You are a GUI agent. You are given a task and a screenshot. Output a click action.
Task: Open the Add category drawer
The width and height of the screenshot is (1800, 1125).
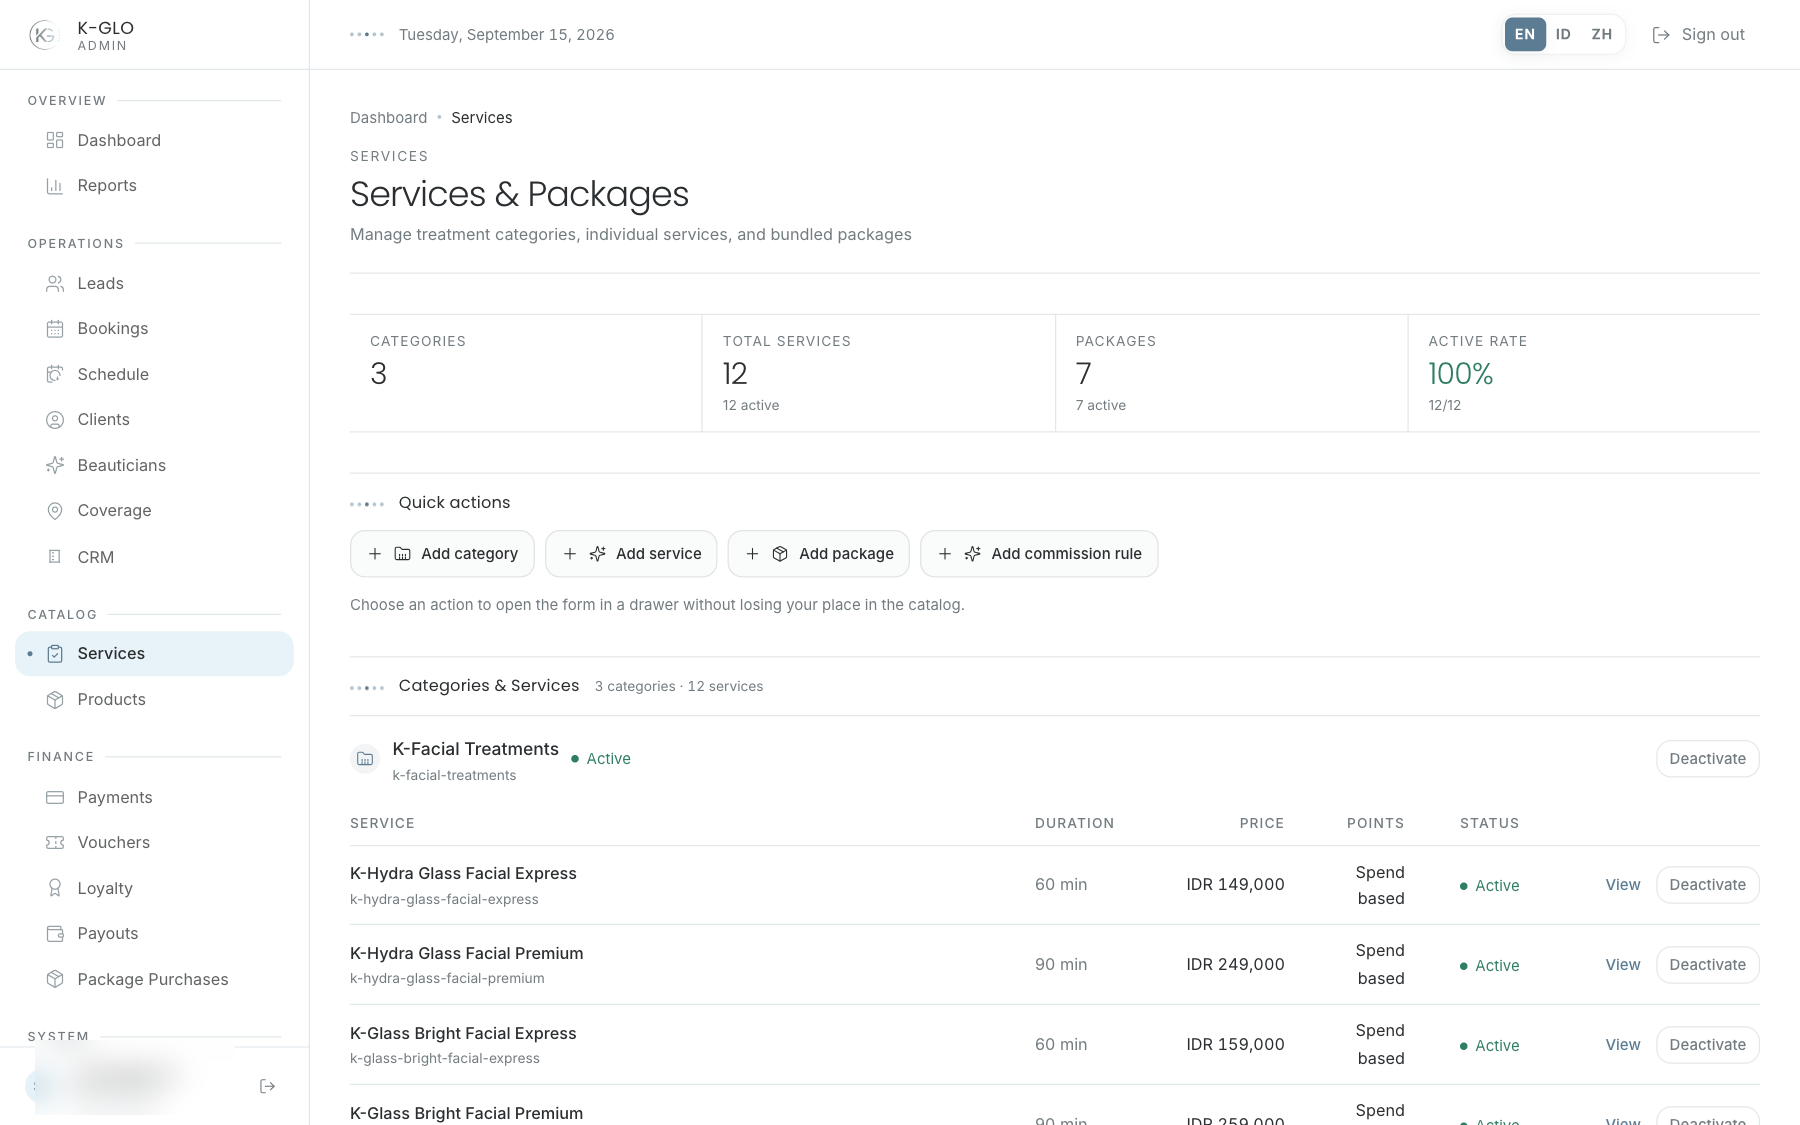tap(442, 554)
